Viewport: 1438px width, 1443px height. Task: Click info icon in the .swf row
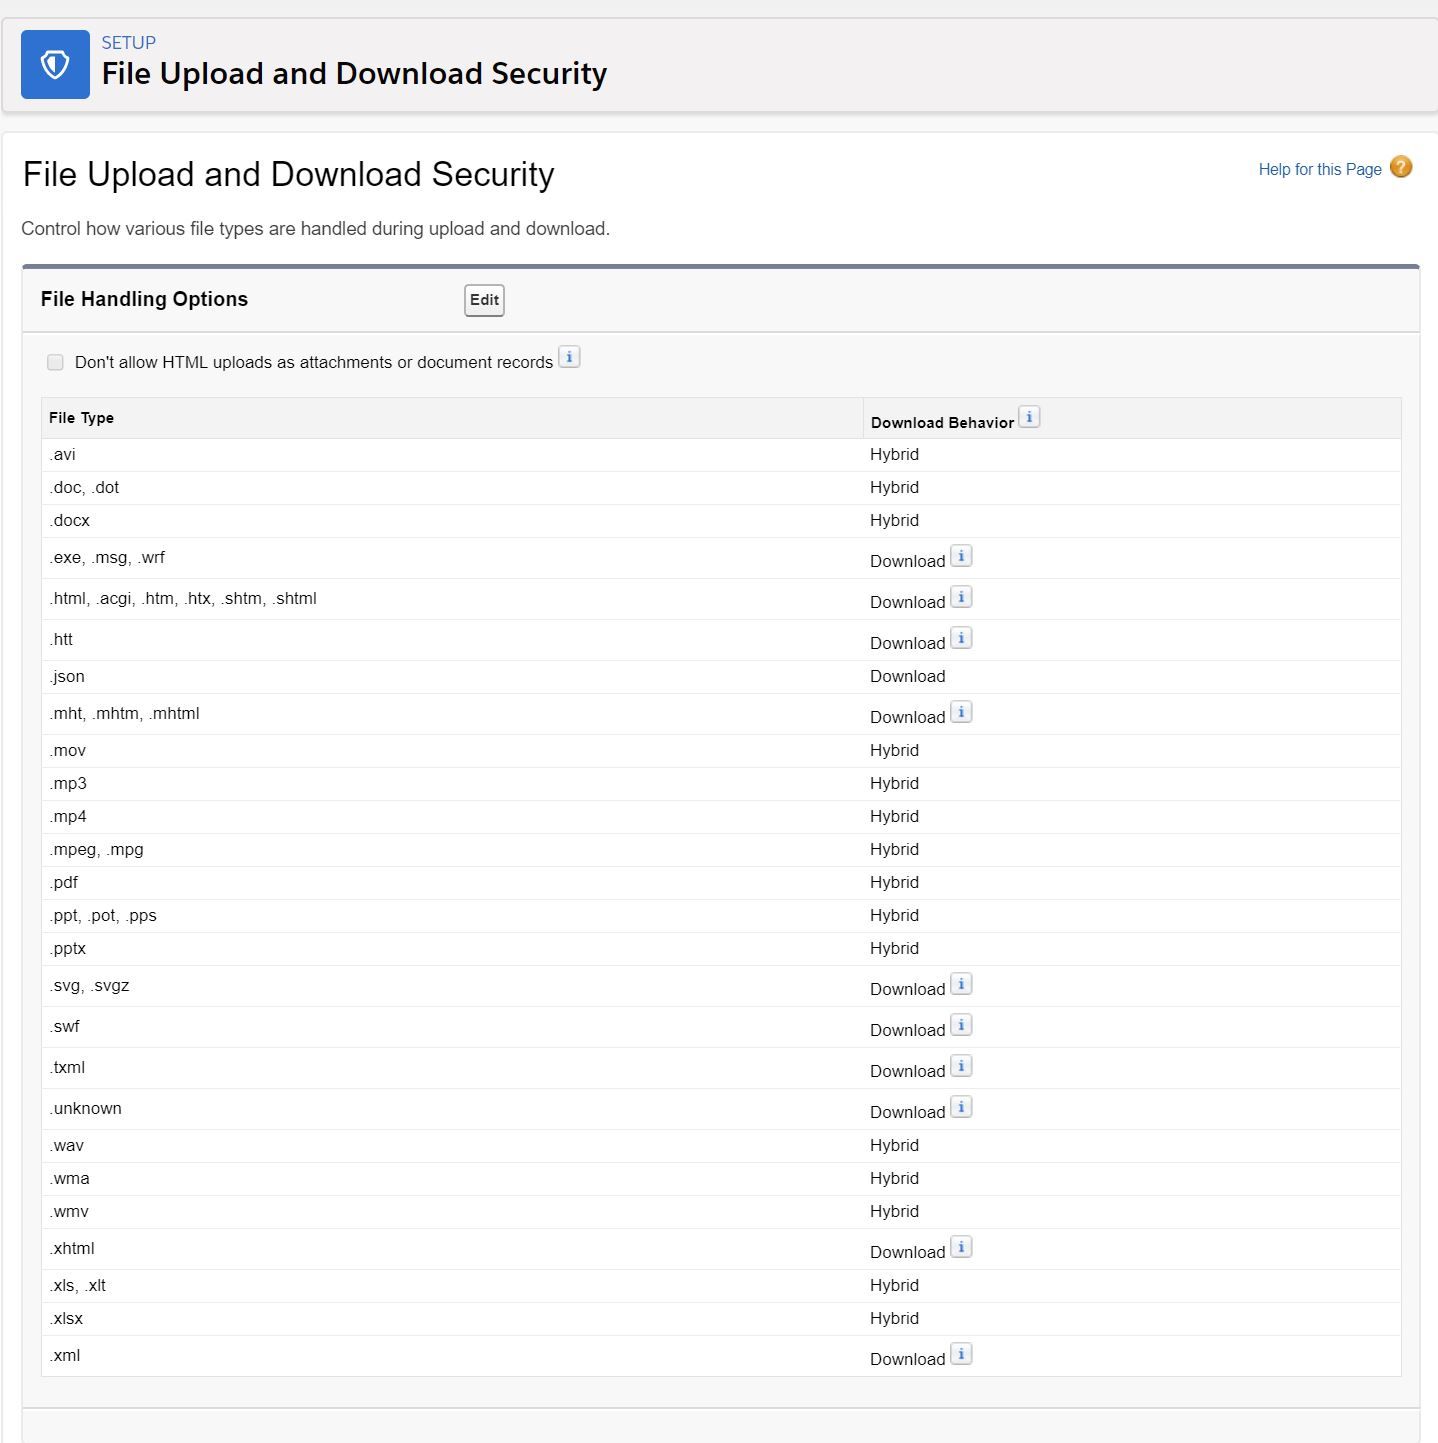coord(961,1025)
